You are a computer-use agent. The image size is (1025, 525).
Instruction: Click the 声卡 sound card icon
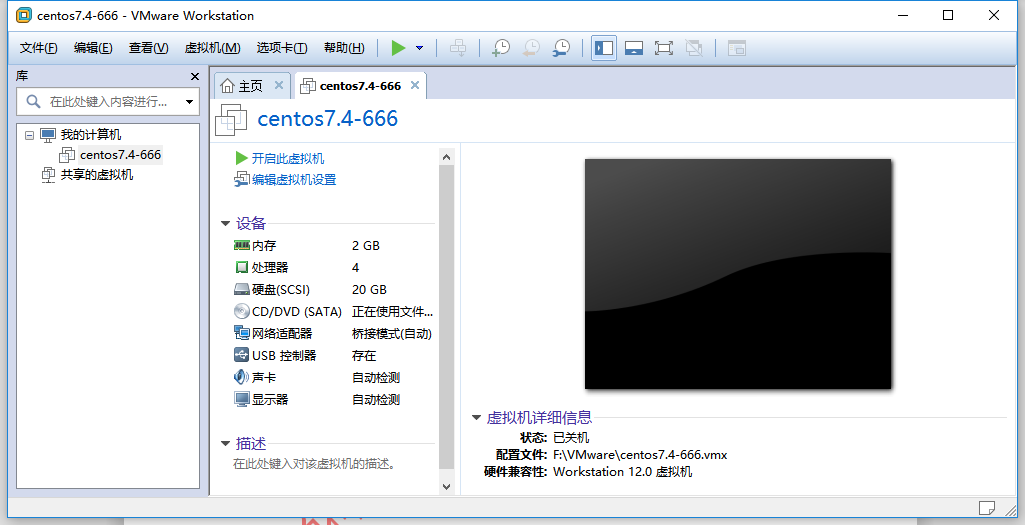pyautogui.click(x=241, y=377)
